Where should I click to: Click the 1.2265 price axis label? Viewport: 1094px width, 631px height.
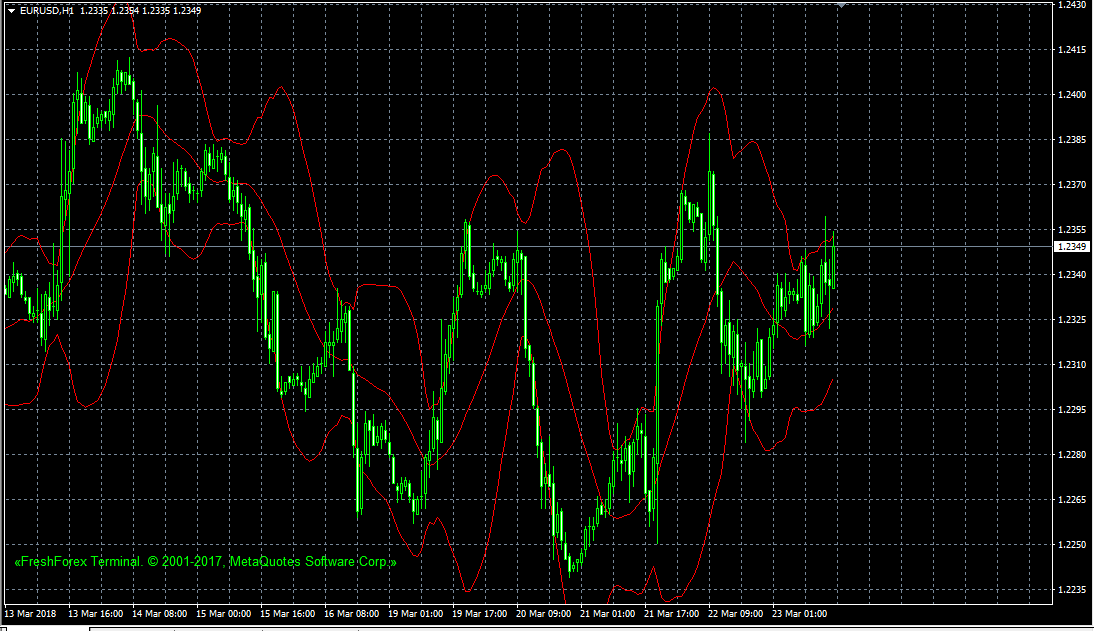(1071, 500)
